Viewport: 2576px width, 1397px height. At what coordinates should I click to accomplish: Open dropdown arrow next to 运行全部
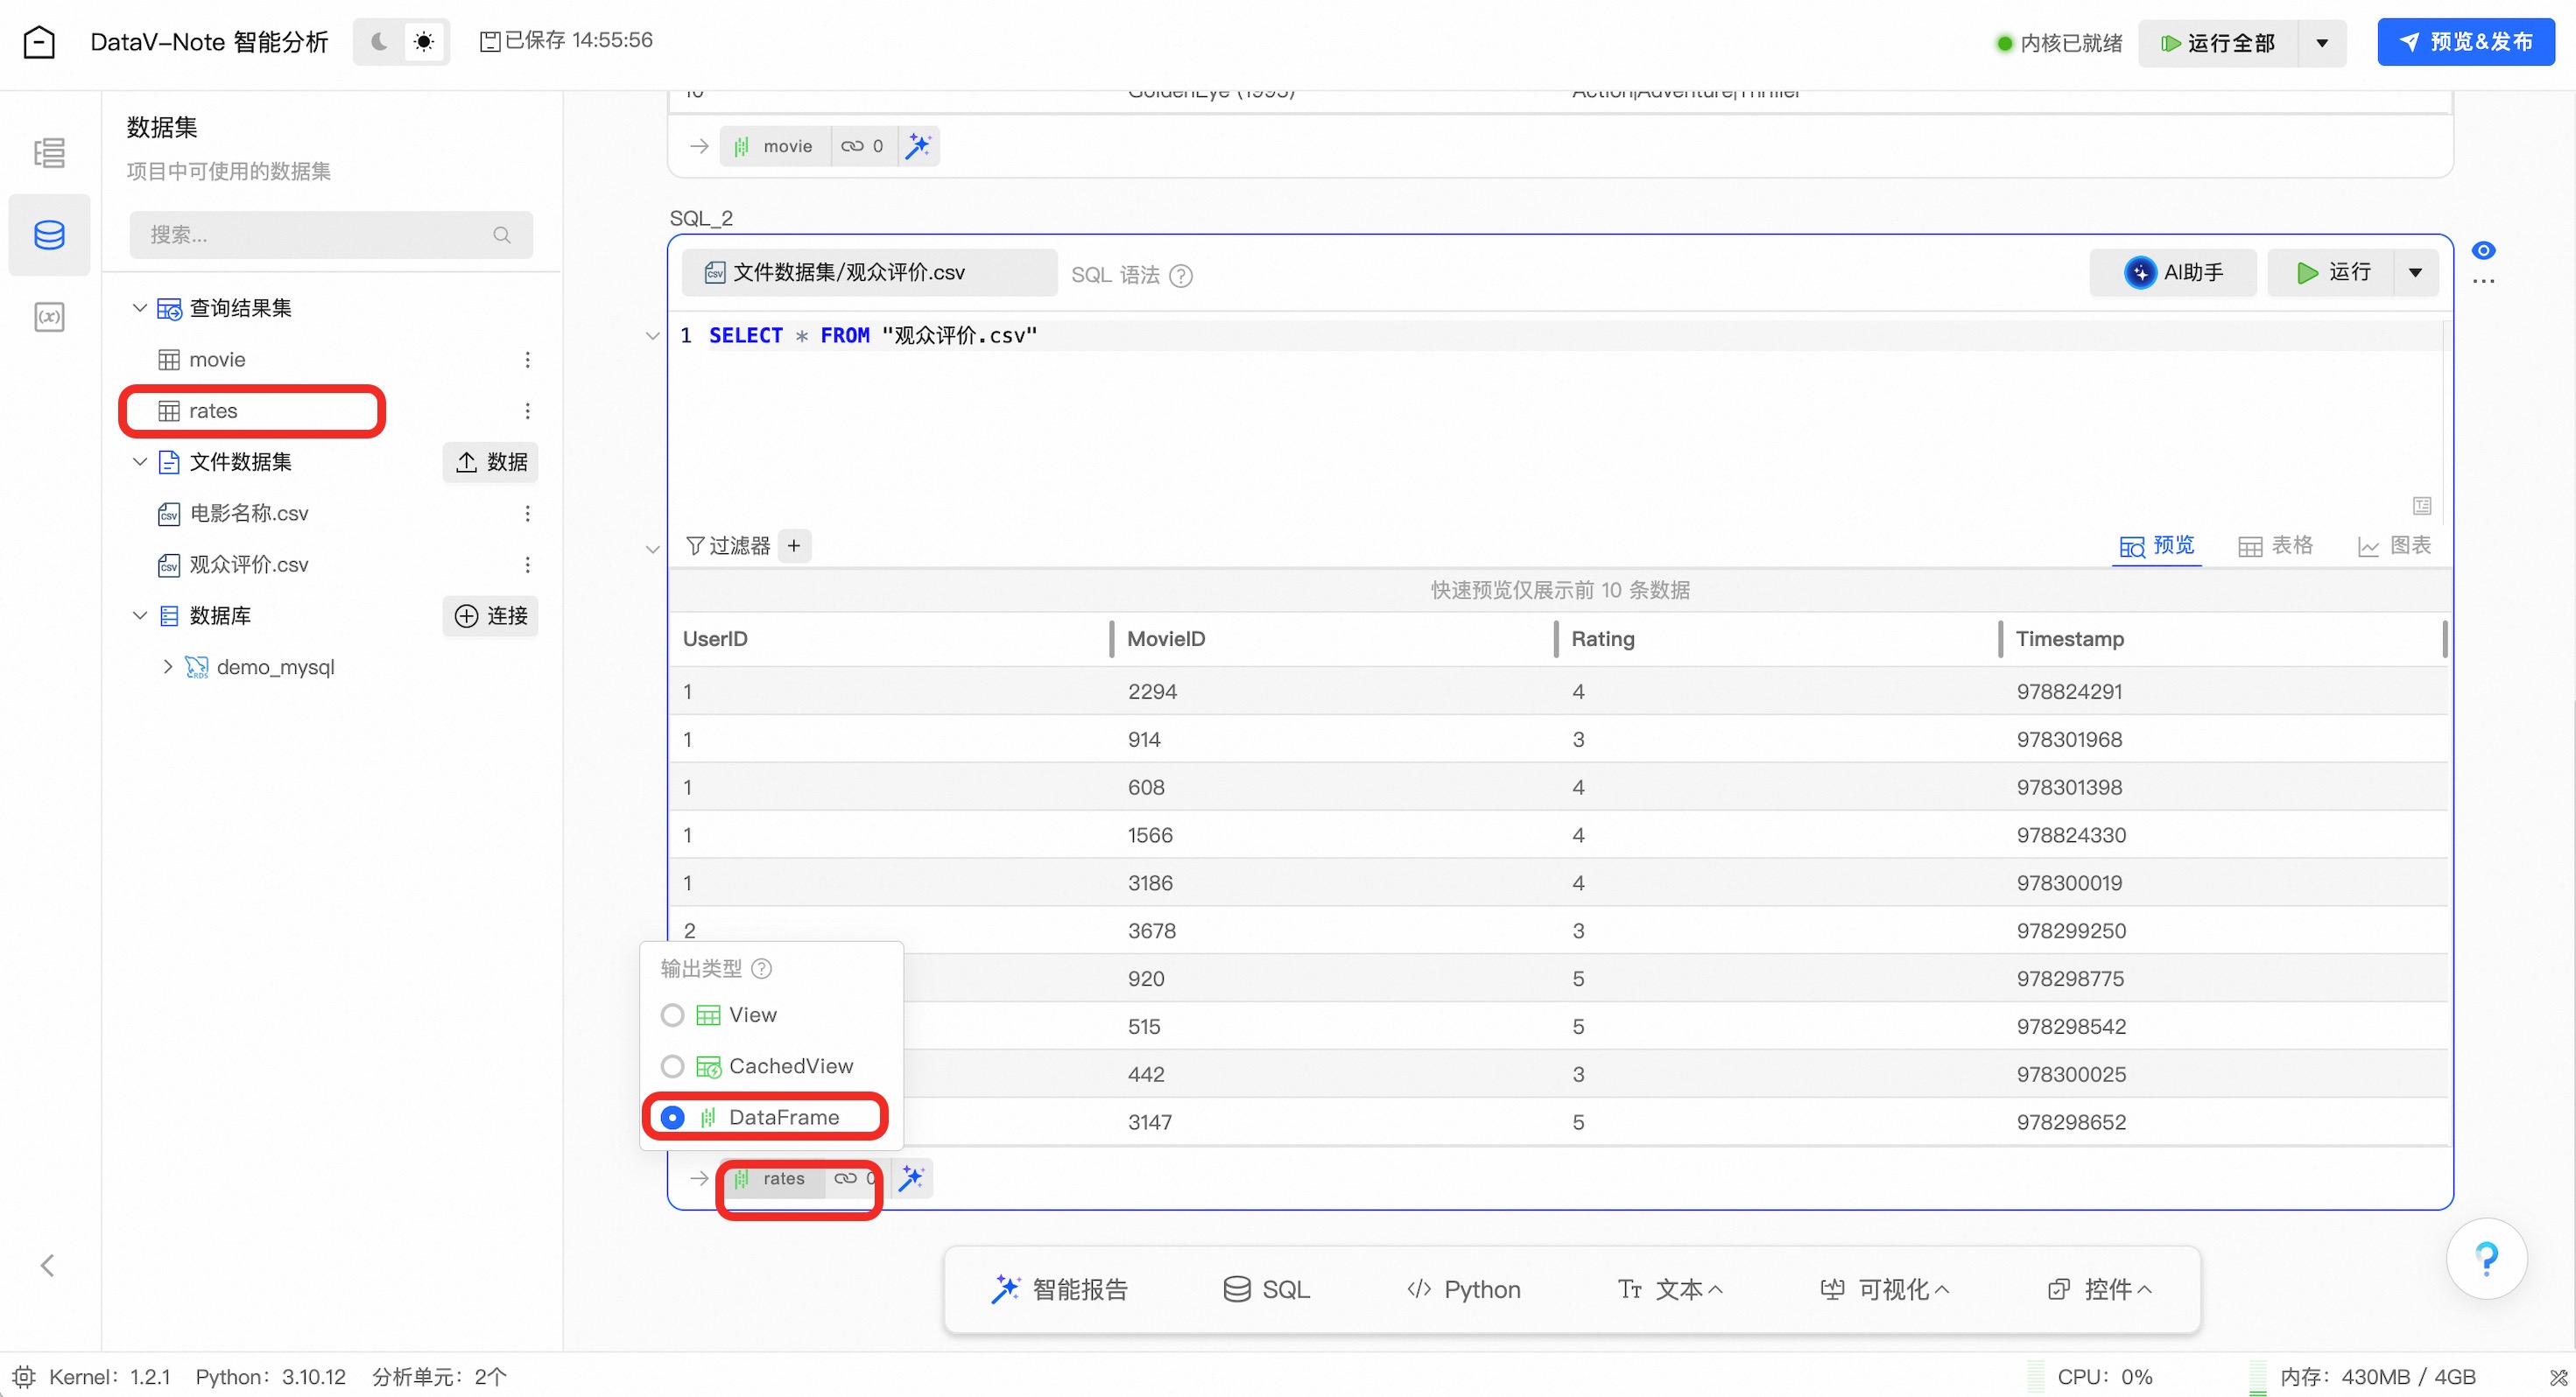click(x=2322, y=43)
